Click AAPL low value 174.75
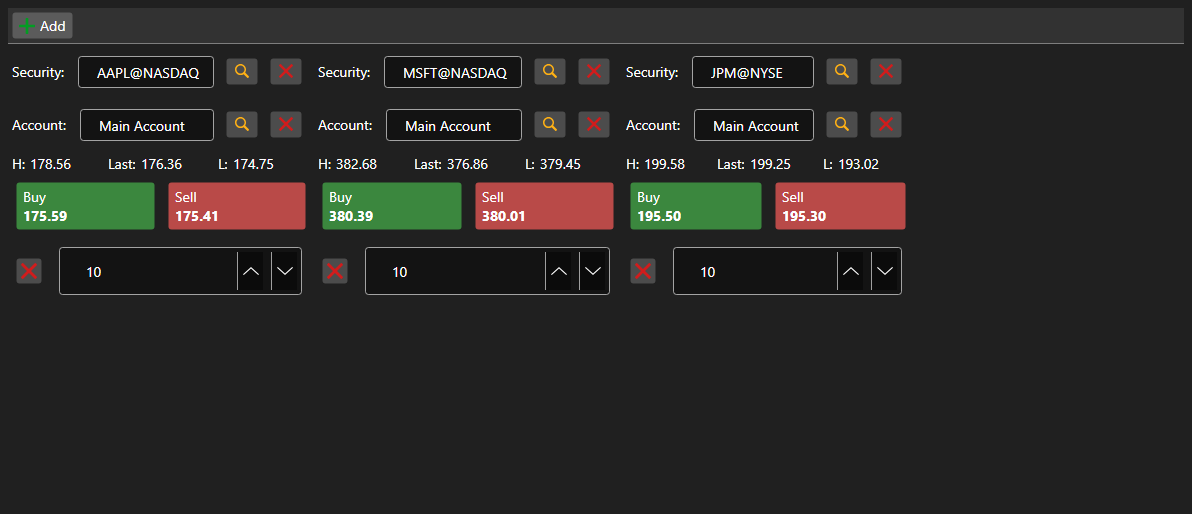 pos(253,164)
